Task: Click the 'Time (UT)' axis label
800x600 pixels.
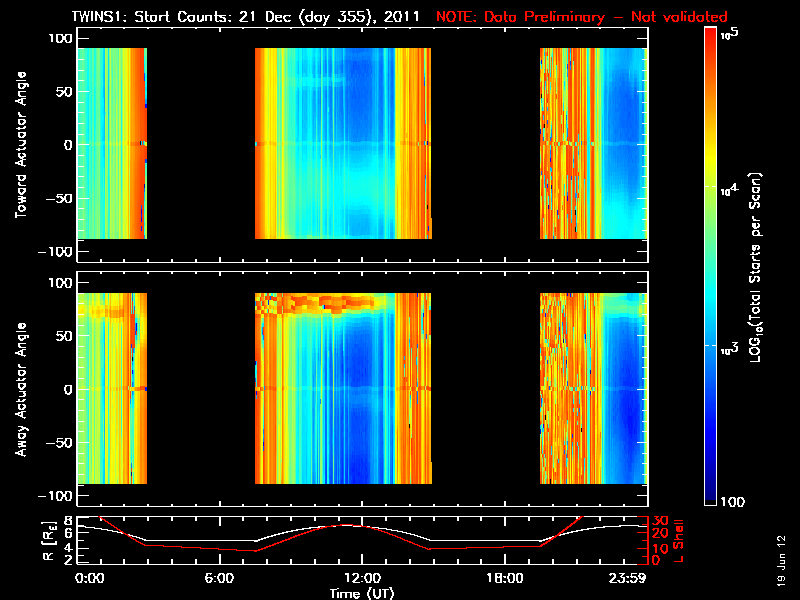Action: click(361, 593)
